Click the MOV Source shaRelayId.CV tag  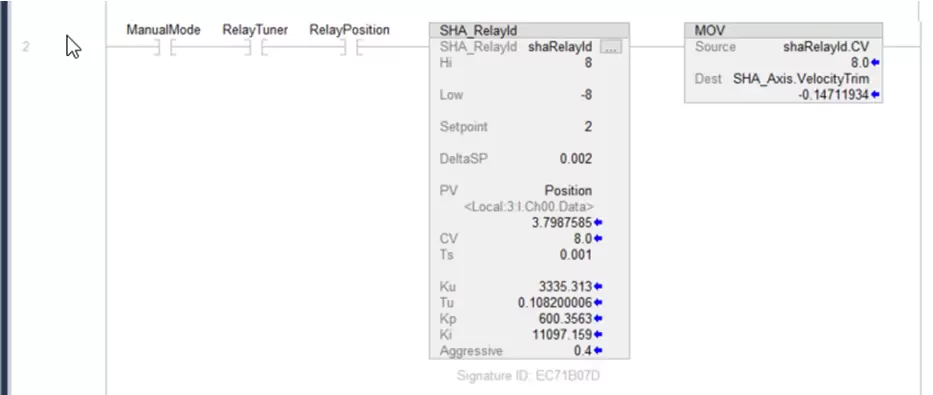point(826,47)
